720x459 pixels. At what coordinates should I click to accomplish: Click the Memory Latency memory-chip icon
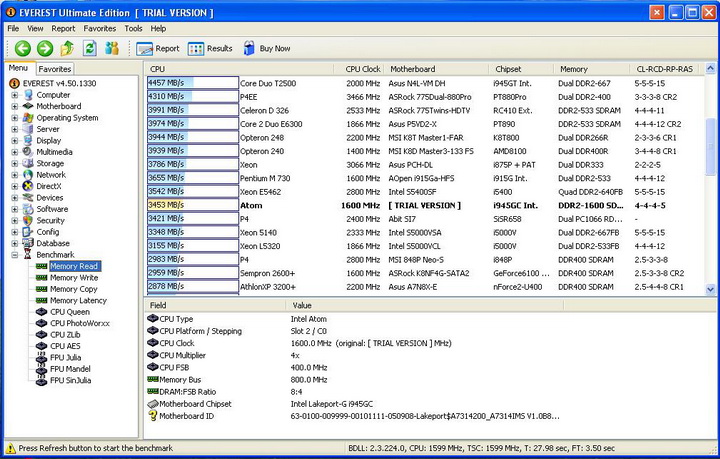(41, 301)
